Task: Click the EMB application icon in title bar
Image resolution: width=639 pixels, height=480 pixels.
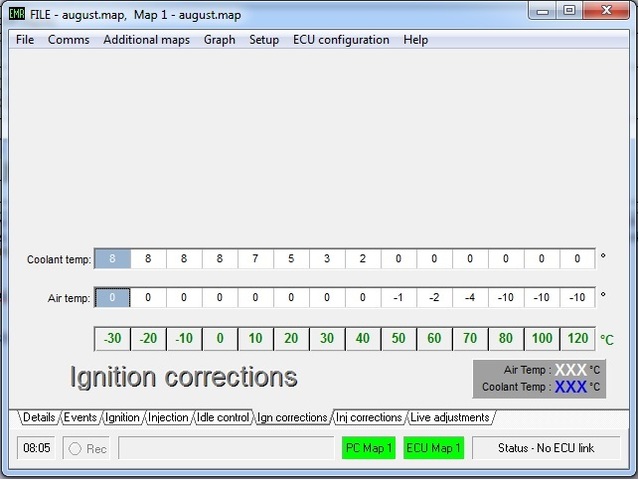Action: tap(17, 12)
